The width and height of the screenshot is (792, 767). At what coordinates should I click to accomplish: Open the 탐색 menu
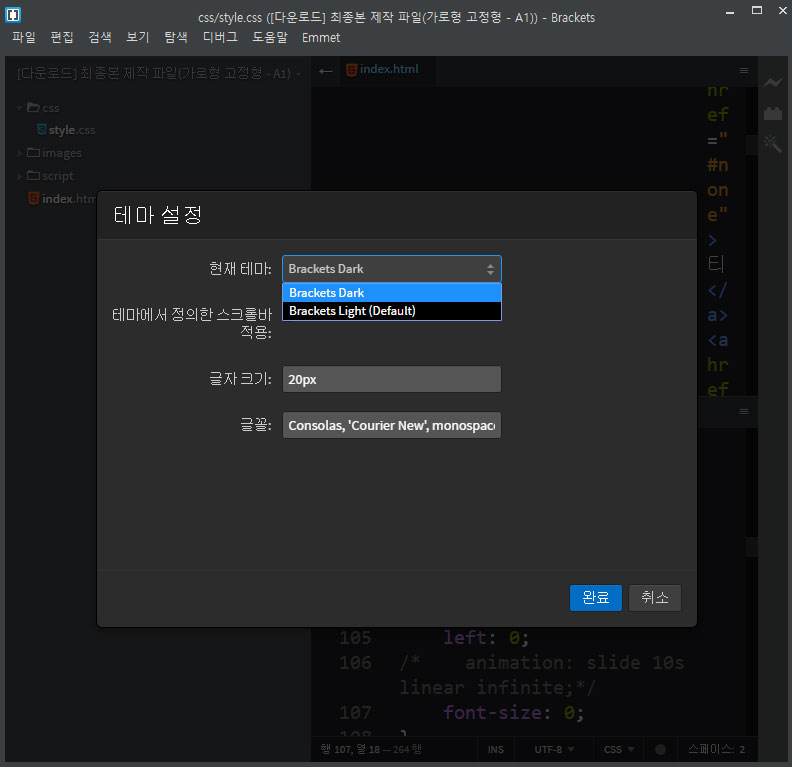coord(176,37)
